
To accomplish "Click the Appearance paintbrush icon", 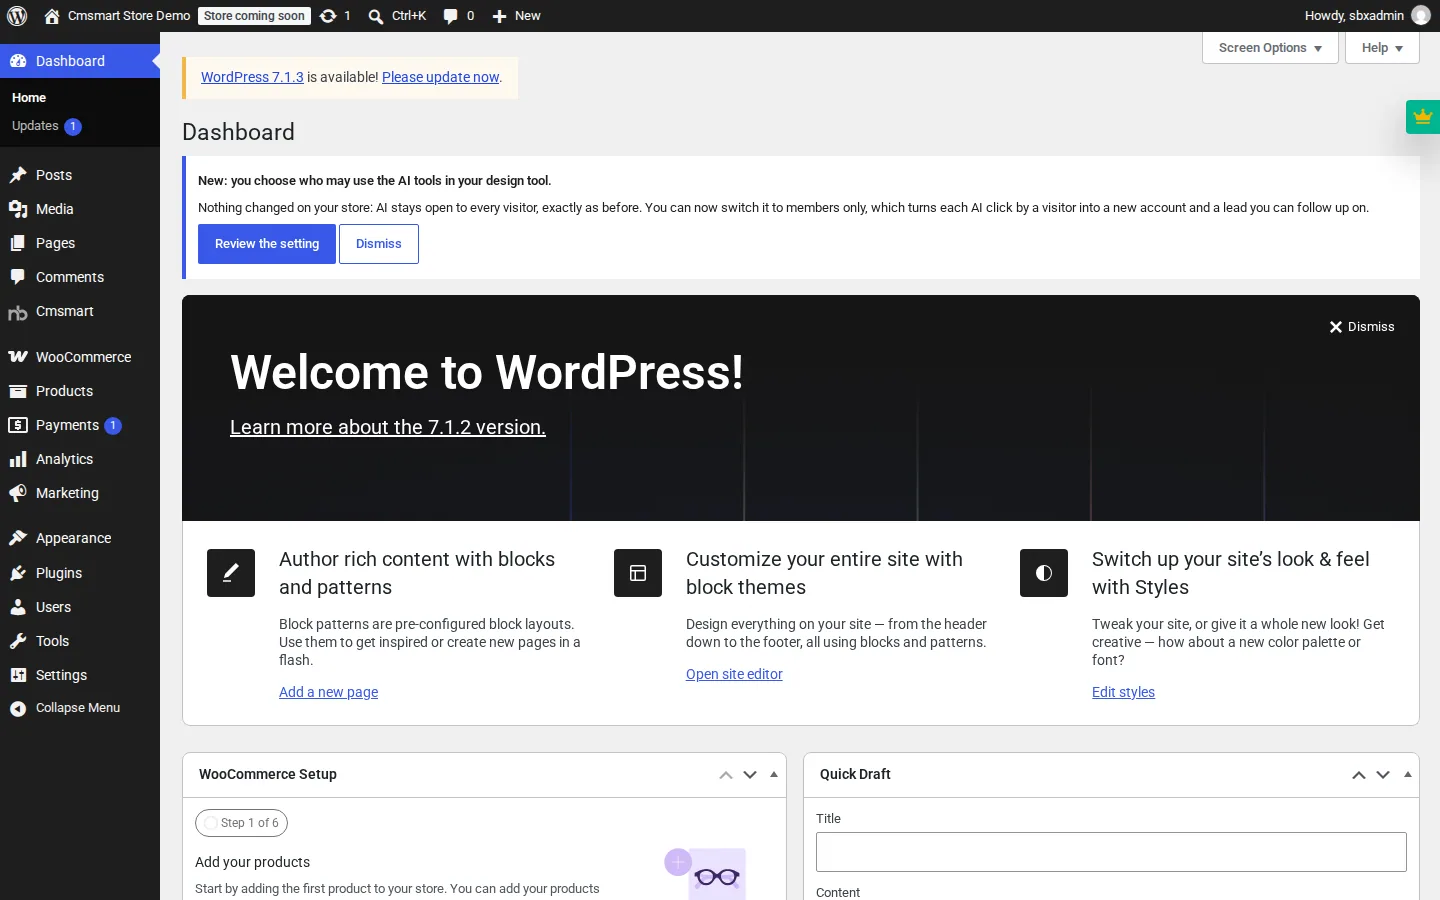I will click(18, 538).
